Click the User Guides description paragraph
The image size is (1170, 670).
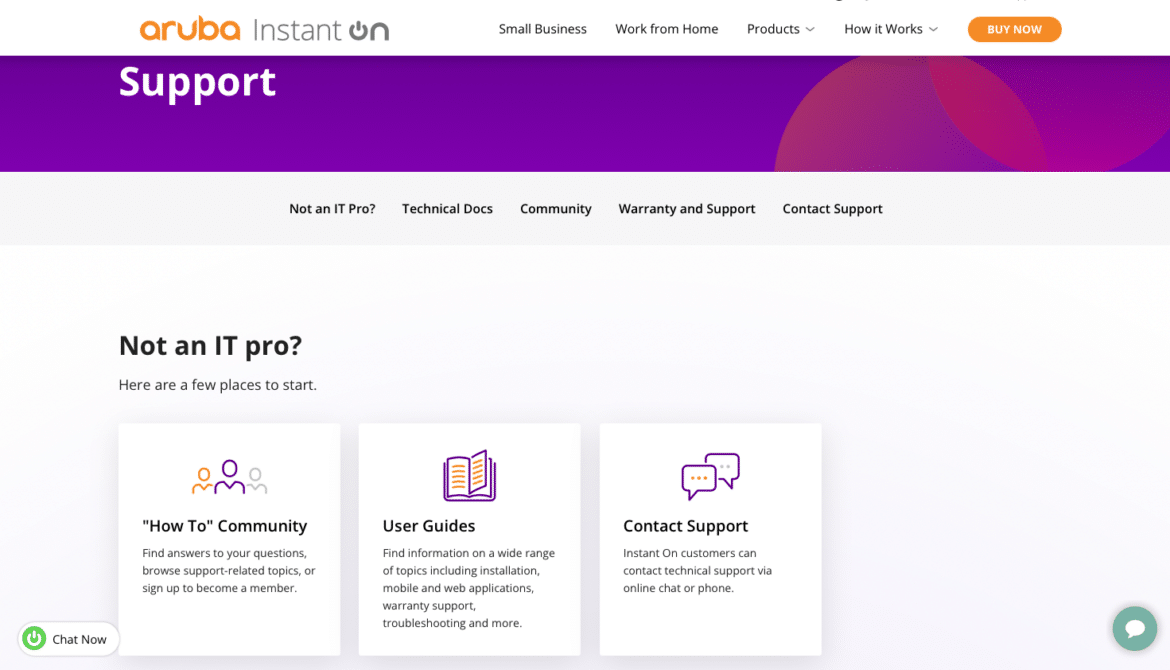tap(469, 588)
